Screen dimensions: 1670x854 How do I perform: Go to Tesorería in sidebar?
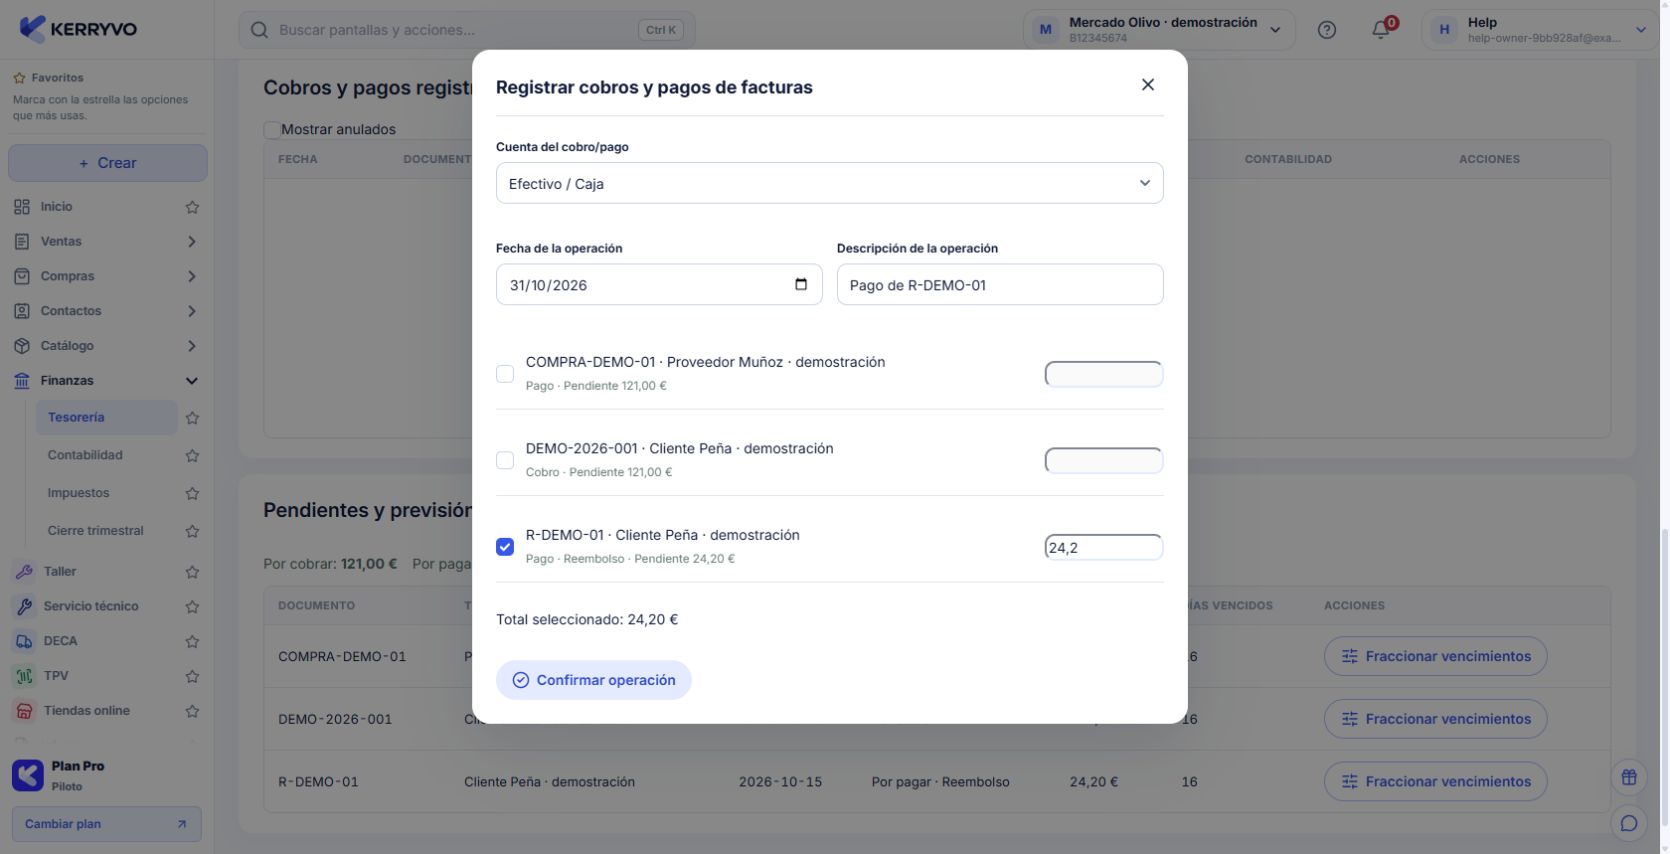pyautogui.click(x=106, y=417)
